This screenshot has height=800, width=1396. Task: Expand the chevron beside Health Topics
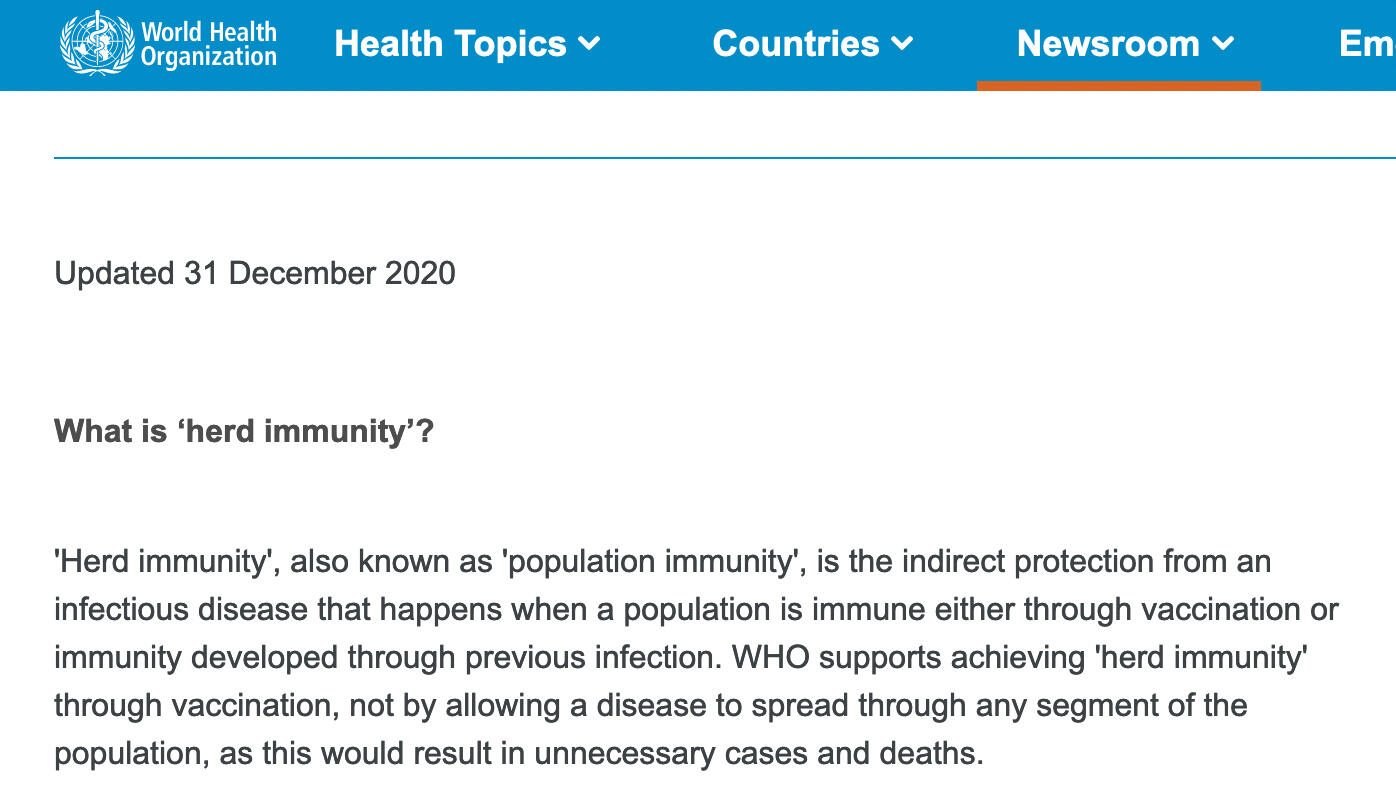[x=590, y=44]
